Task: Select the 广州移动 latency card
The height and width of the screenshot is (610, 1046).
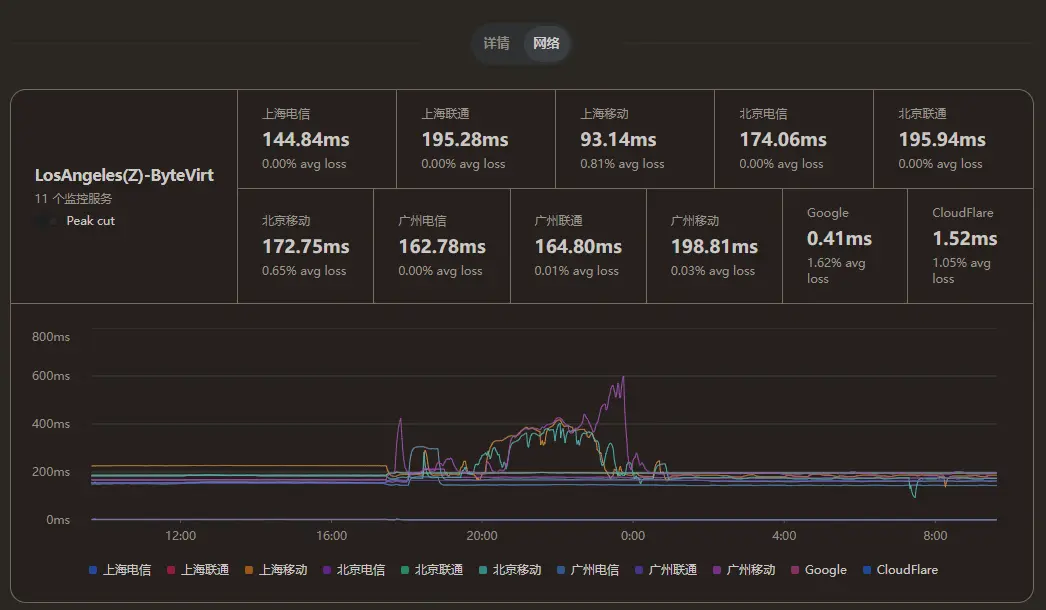Action: click(714, 246)
